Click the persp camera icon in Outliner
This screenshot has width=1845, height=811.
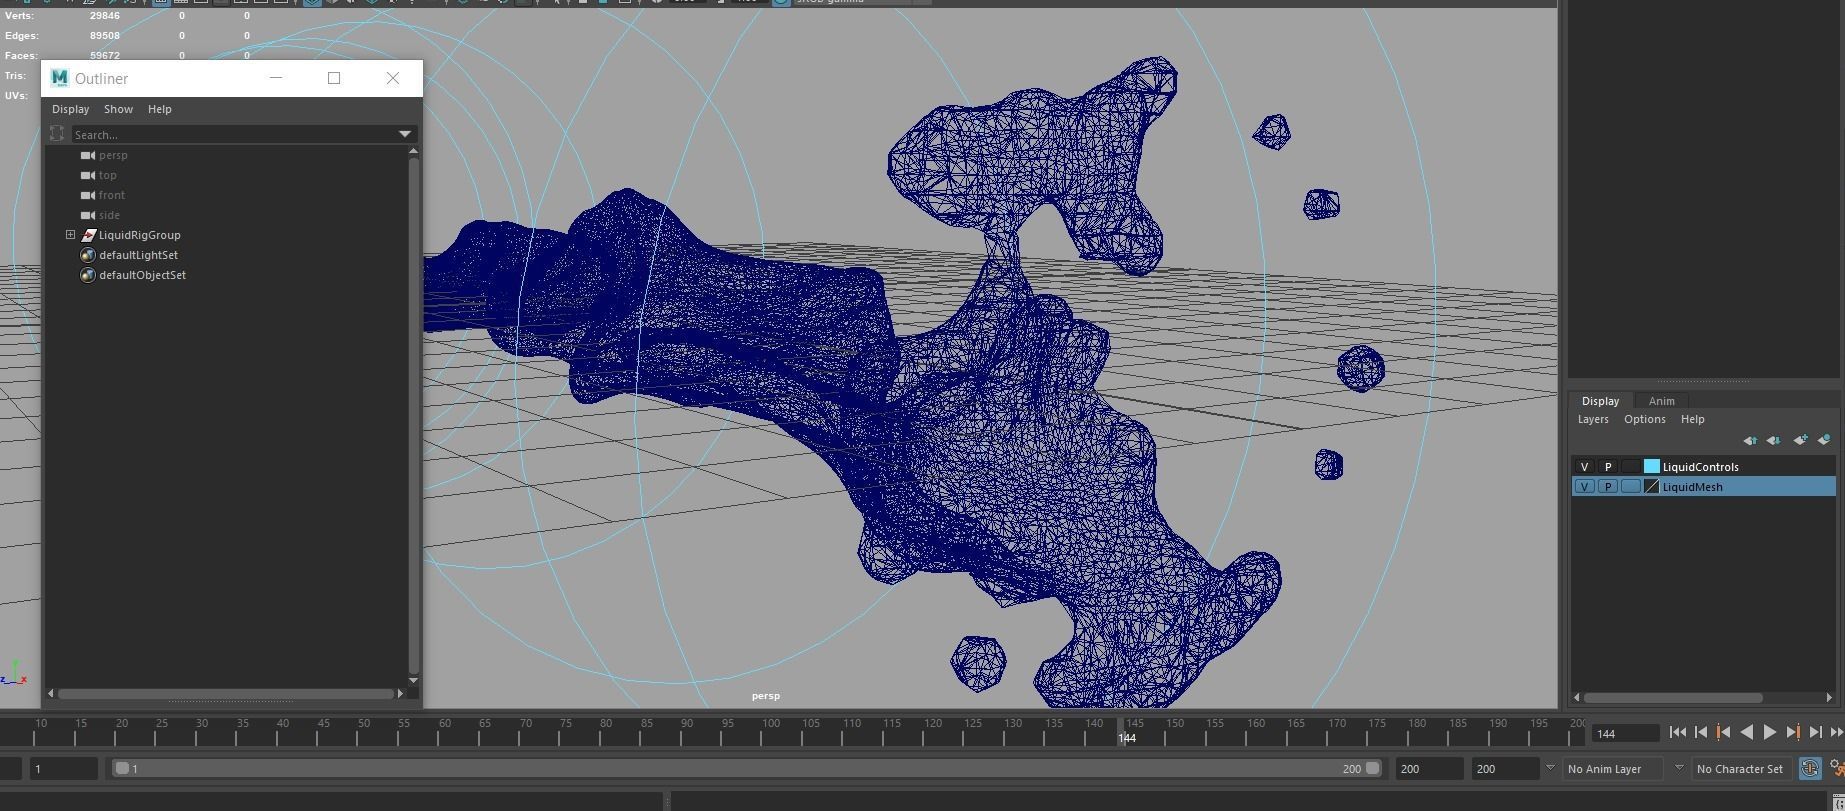88,155
